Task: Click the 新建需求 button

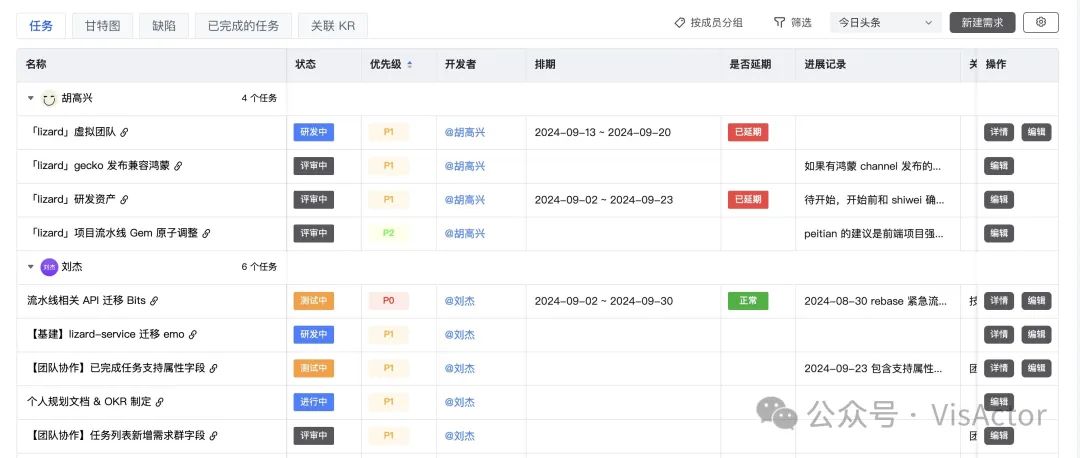Action: (x=982, y=22)
